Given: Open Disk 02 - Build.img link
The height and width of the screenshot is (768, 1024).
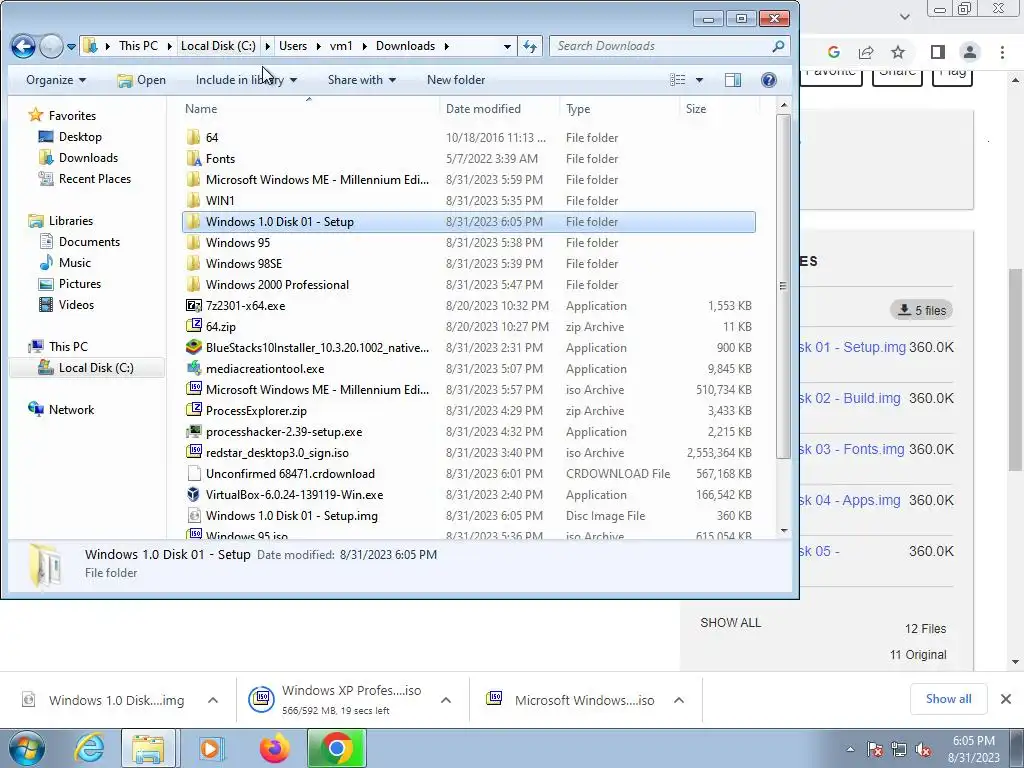Looking at the screenshot, I should pos(850,398).
